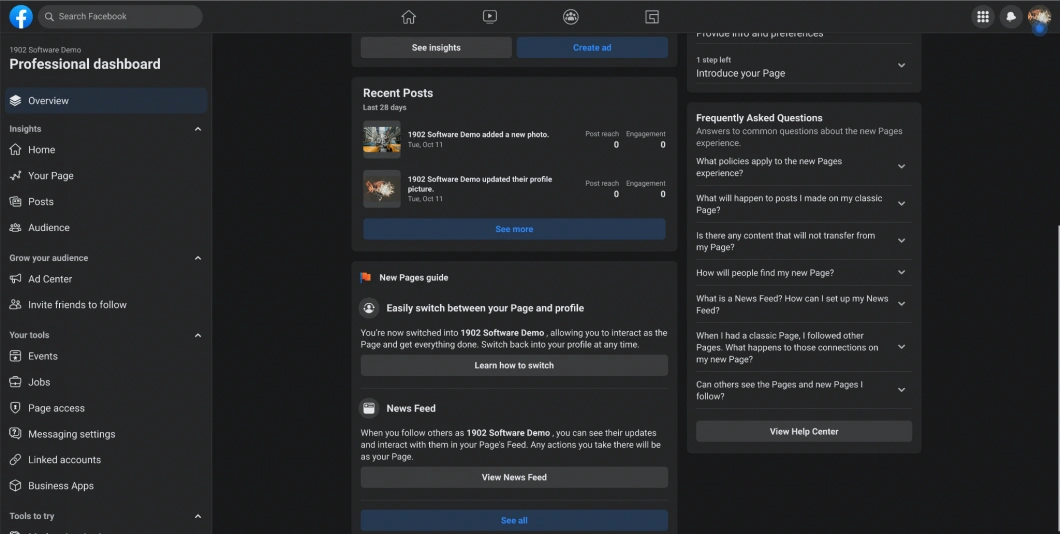The width and height of the screenshot is (1060, 534).
Task: Collapse the Insights section
Action: [x=198, y=129]
